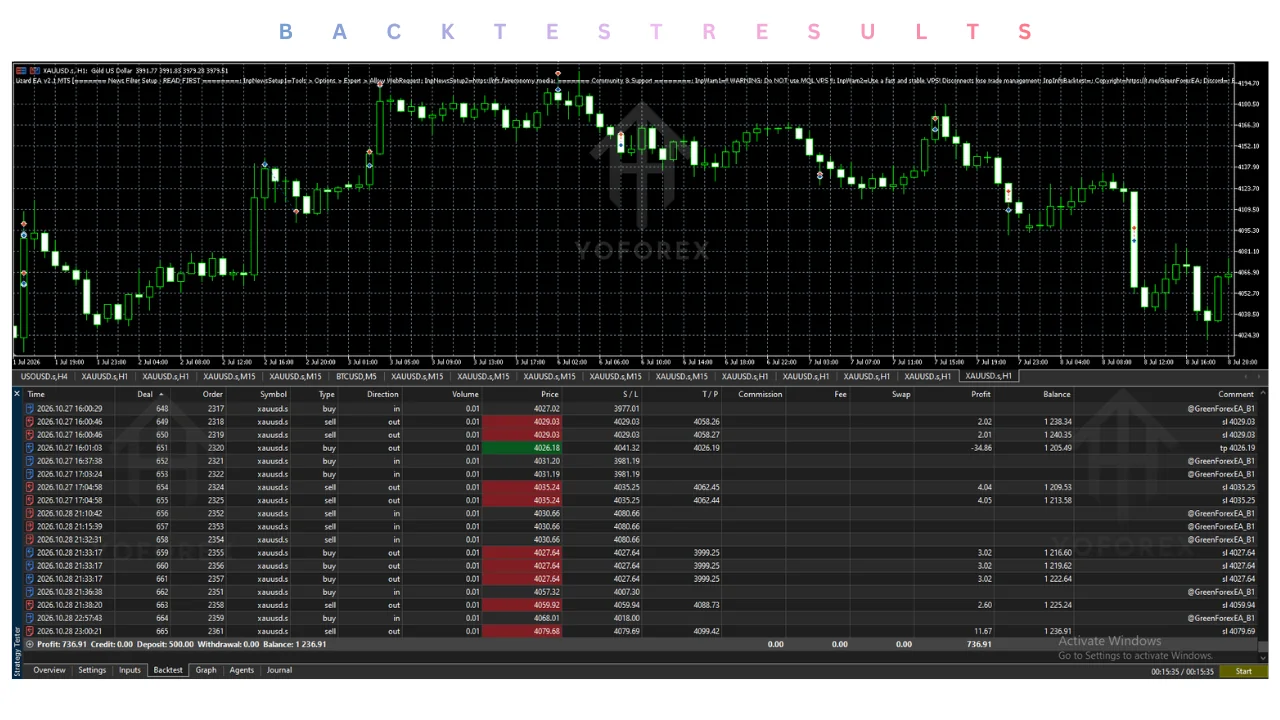
Task: Switch to the Graph tab
Action: click(206, 670)
